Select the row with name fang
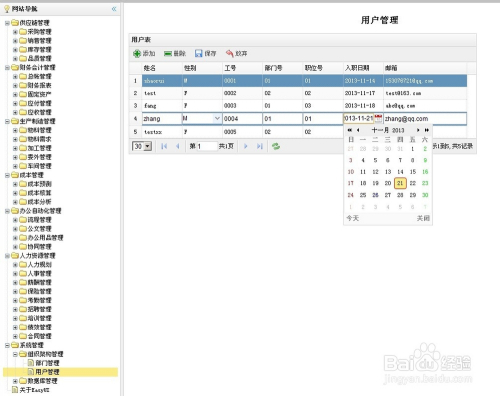Screen dimensions: 500x396 click(x=298, y=106)
